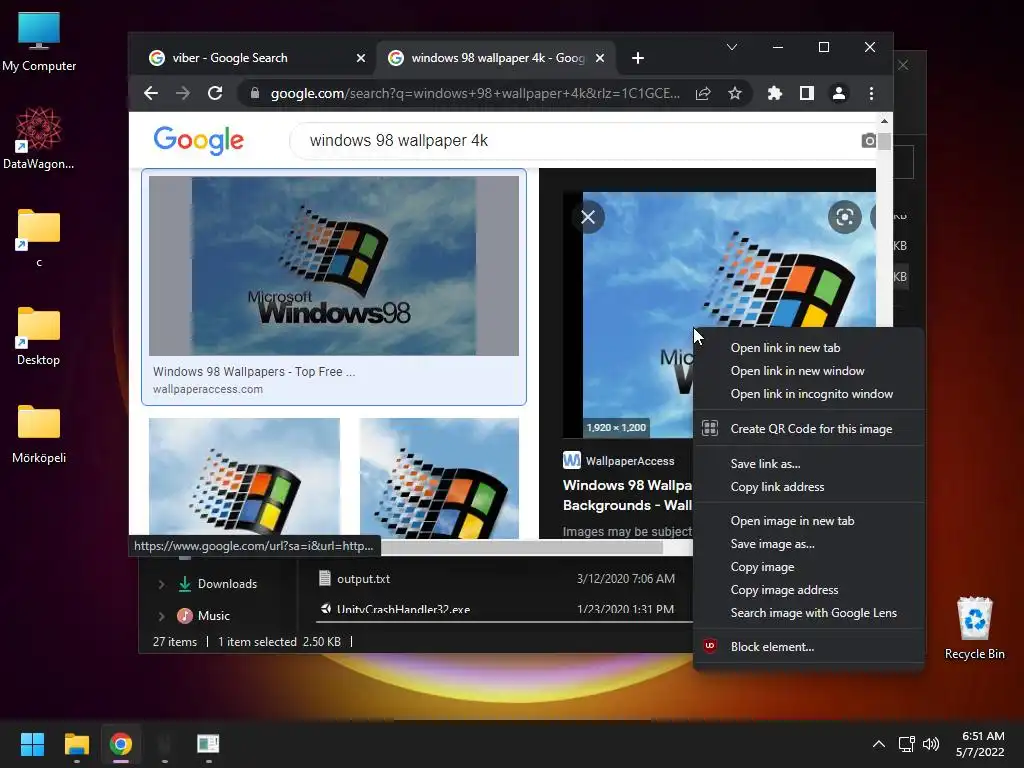Open DataWagon desktop shortcut

(39, 139)
